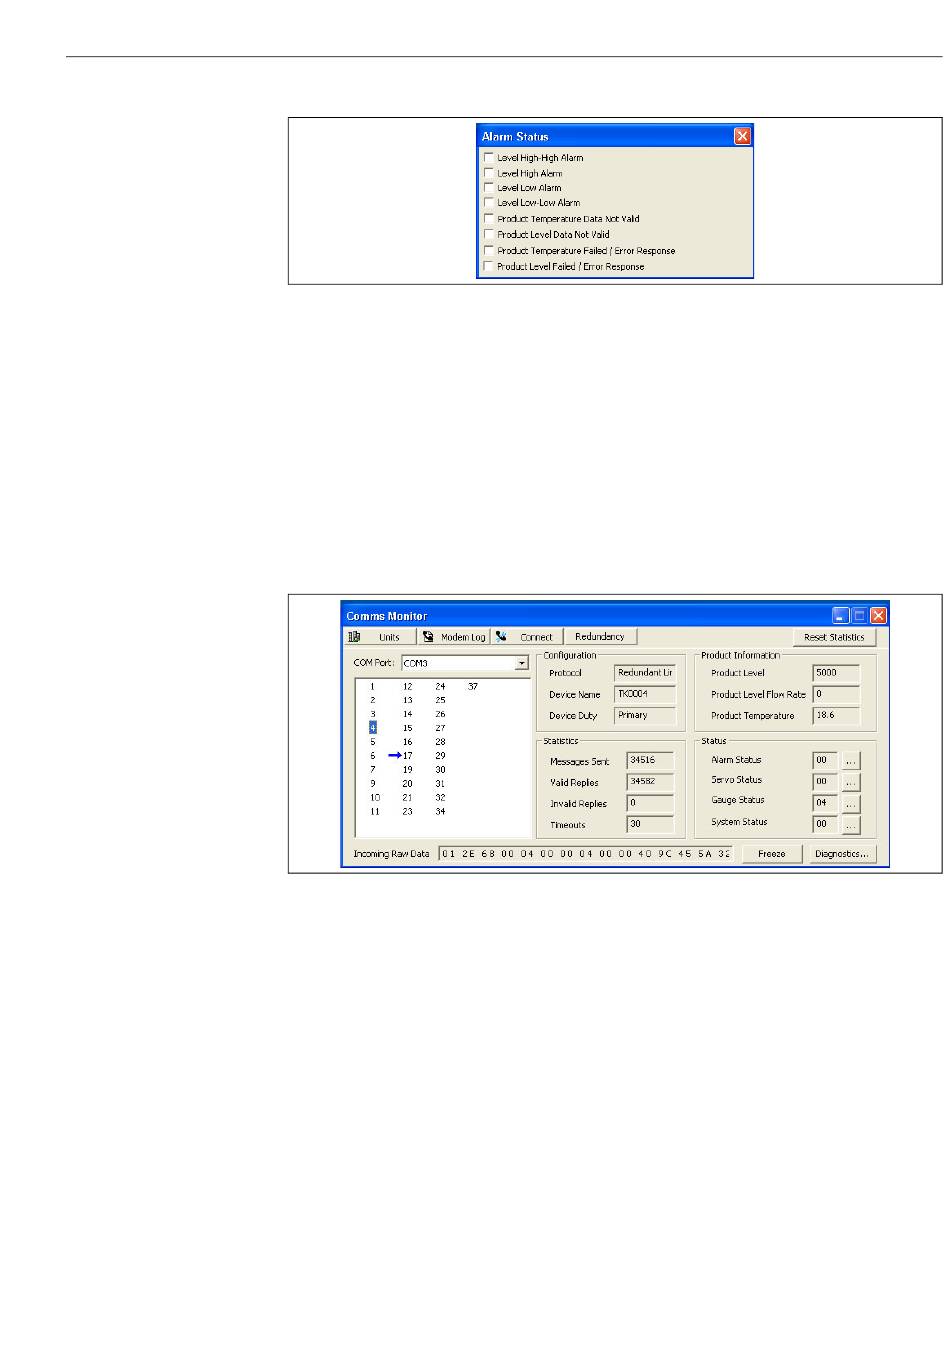
Task: Open Gauge Status details ellipsis button
Action: point(850,804)
